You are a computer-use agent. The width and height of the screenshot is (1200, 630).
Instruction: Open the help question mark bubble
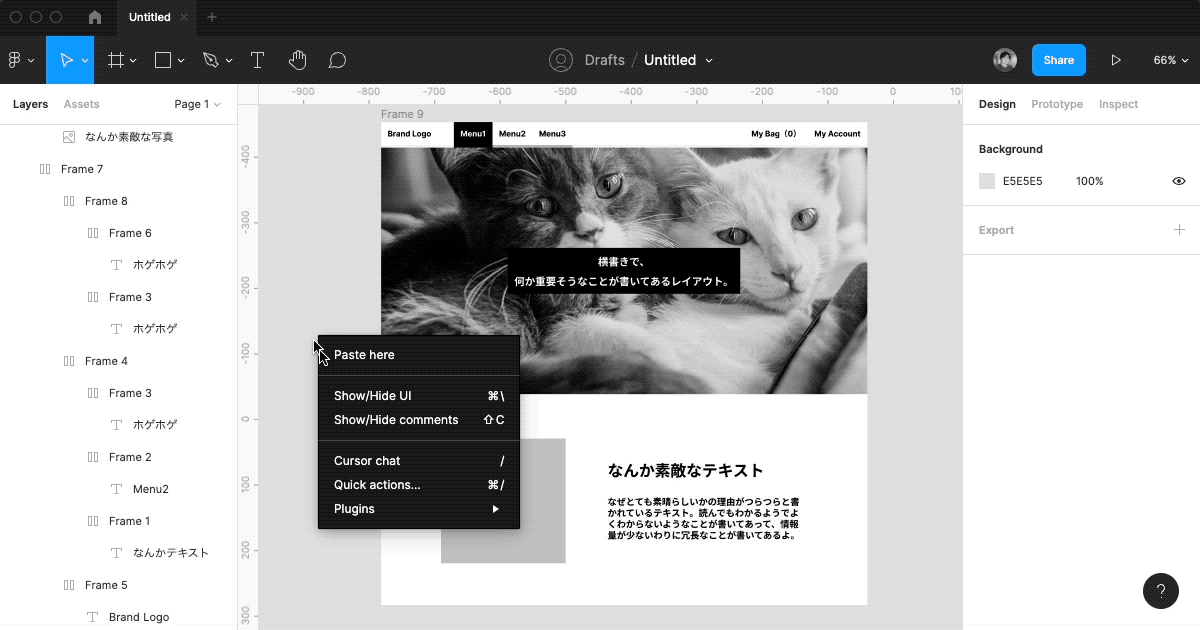pyautogui.click(x=1161, y=591)
